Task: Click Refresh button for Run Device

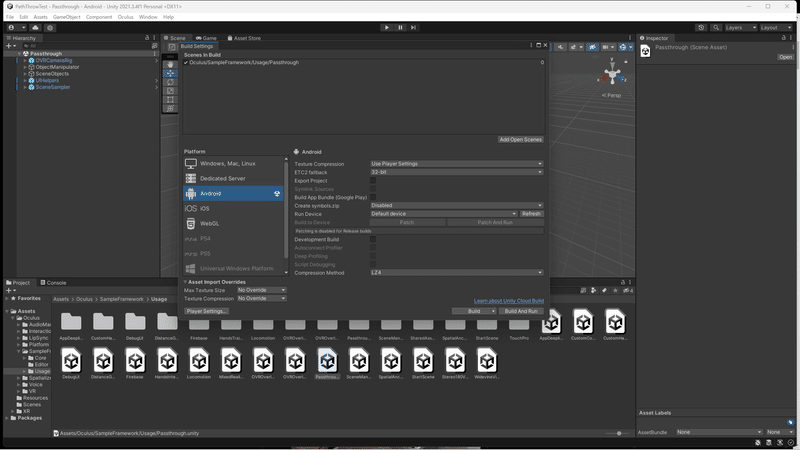Action: click(x=531, y=214)
